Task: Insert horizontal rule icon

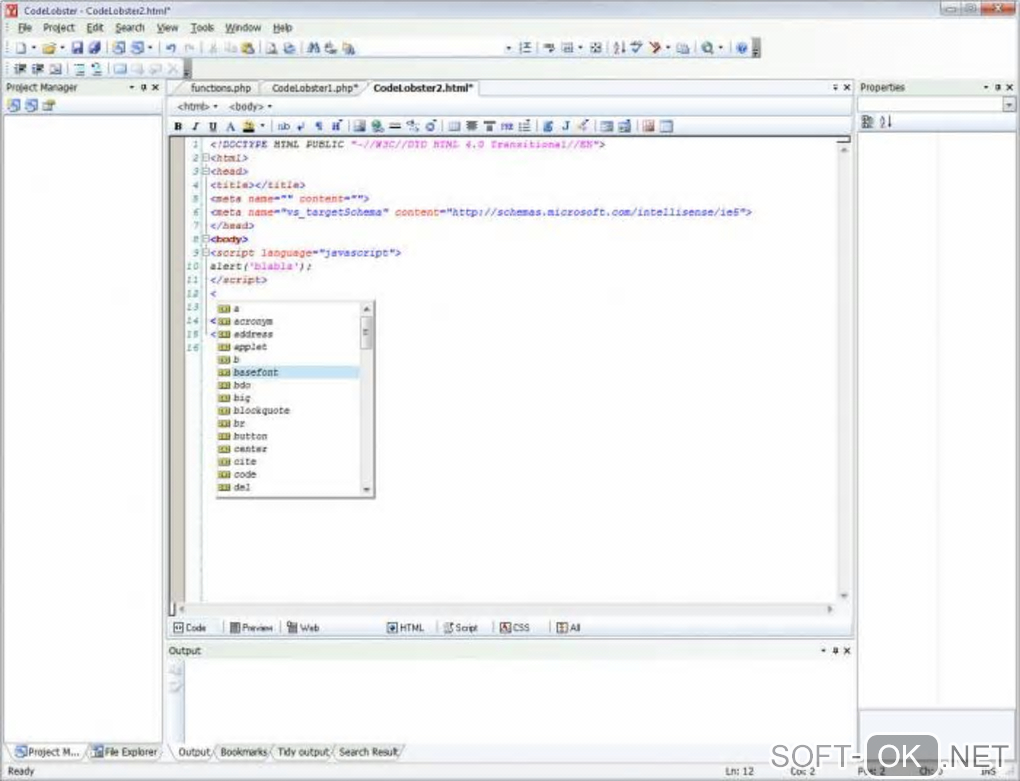Action: pyautogui.click(x=395, y=126)
